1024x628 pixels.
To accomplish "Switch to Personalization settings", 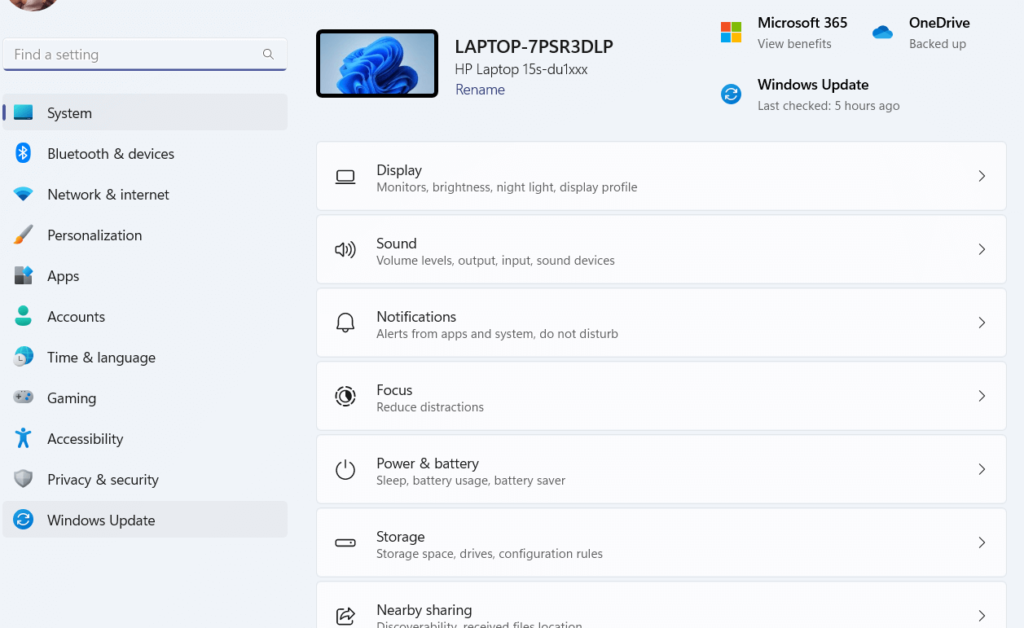I will pos(145,235).
